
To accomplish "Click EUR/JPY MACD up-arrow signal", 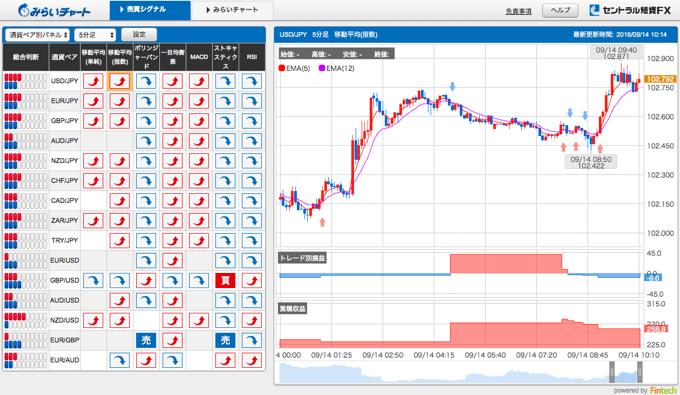I will (x=199, y=101).
